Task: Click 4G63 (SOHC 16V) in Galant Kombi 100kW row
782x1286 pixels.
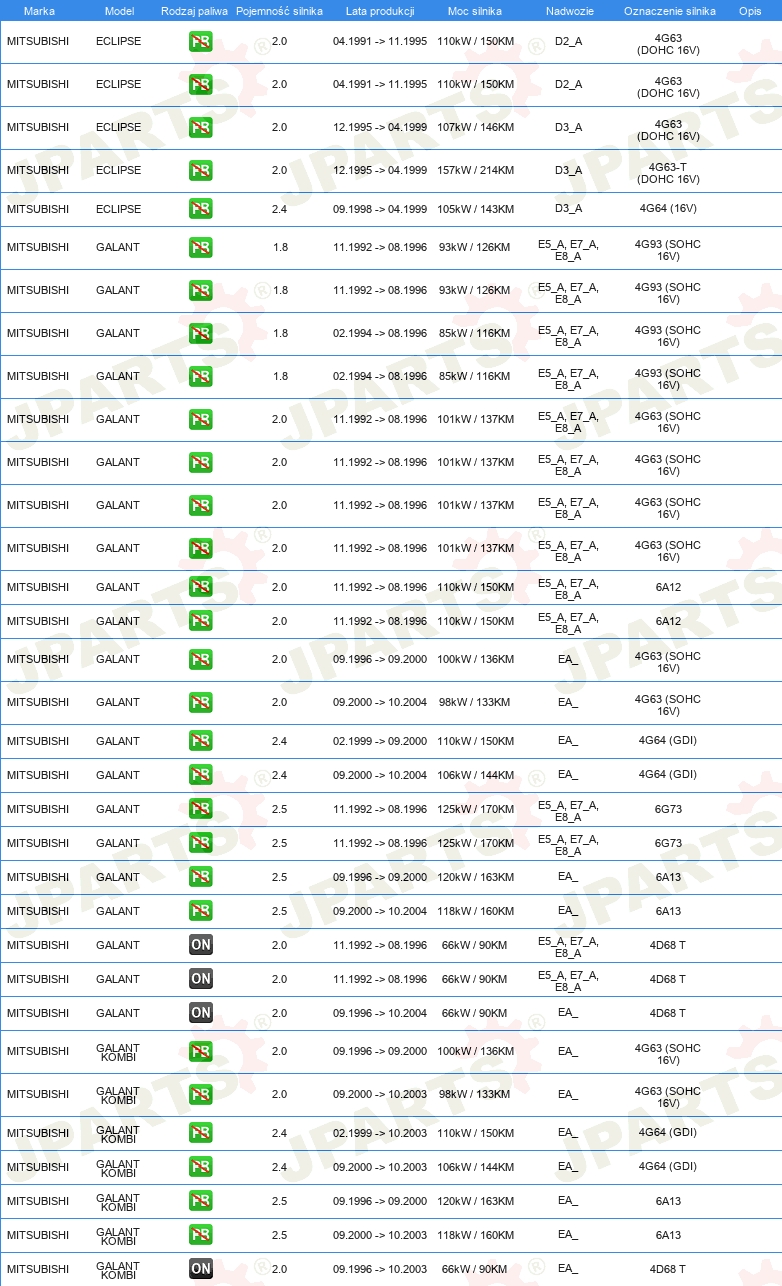Action: pyautogui.click(x=668, y=1054)
